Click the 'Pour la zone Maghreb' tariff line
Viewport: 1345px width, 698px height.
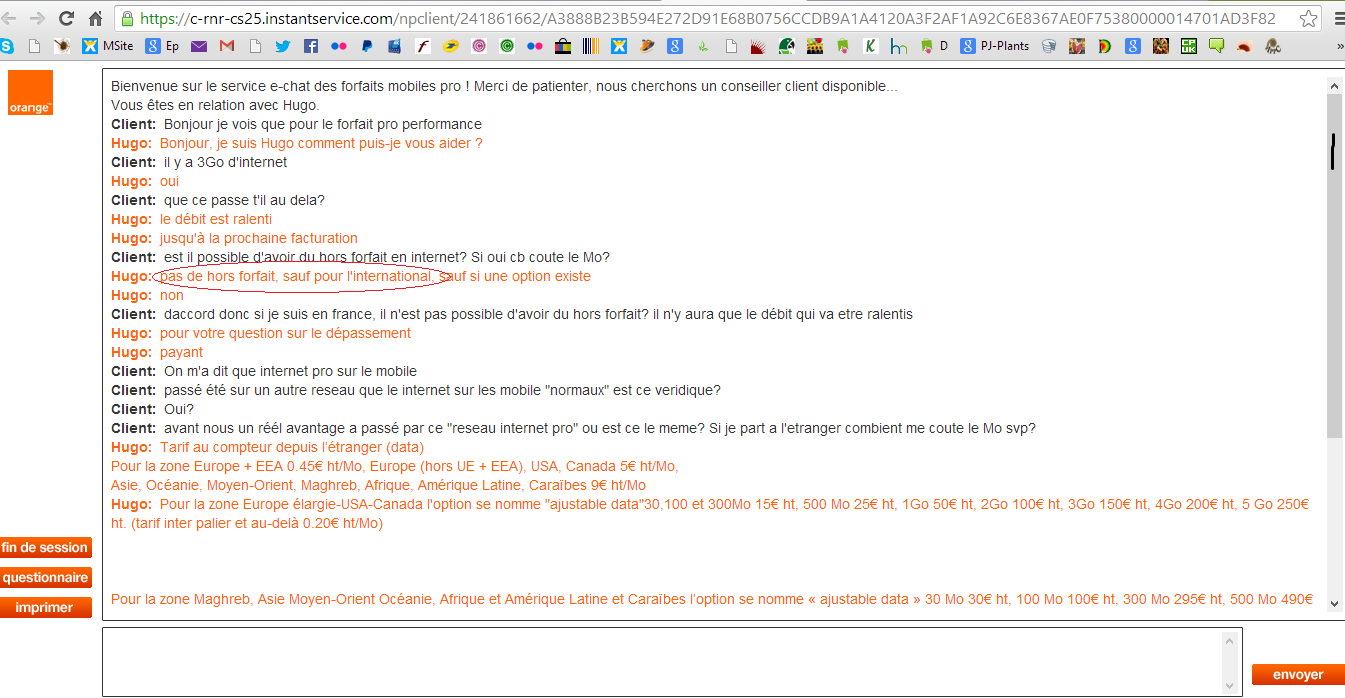coord(711,599)
